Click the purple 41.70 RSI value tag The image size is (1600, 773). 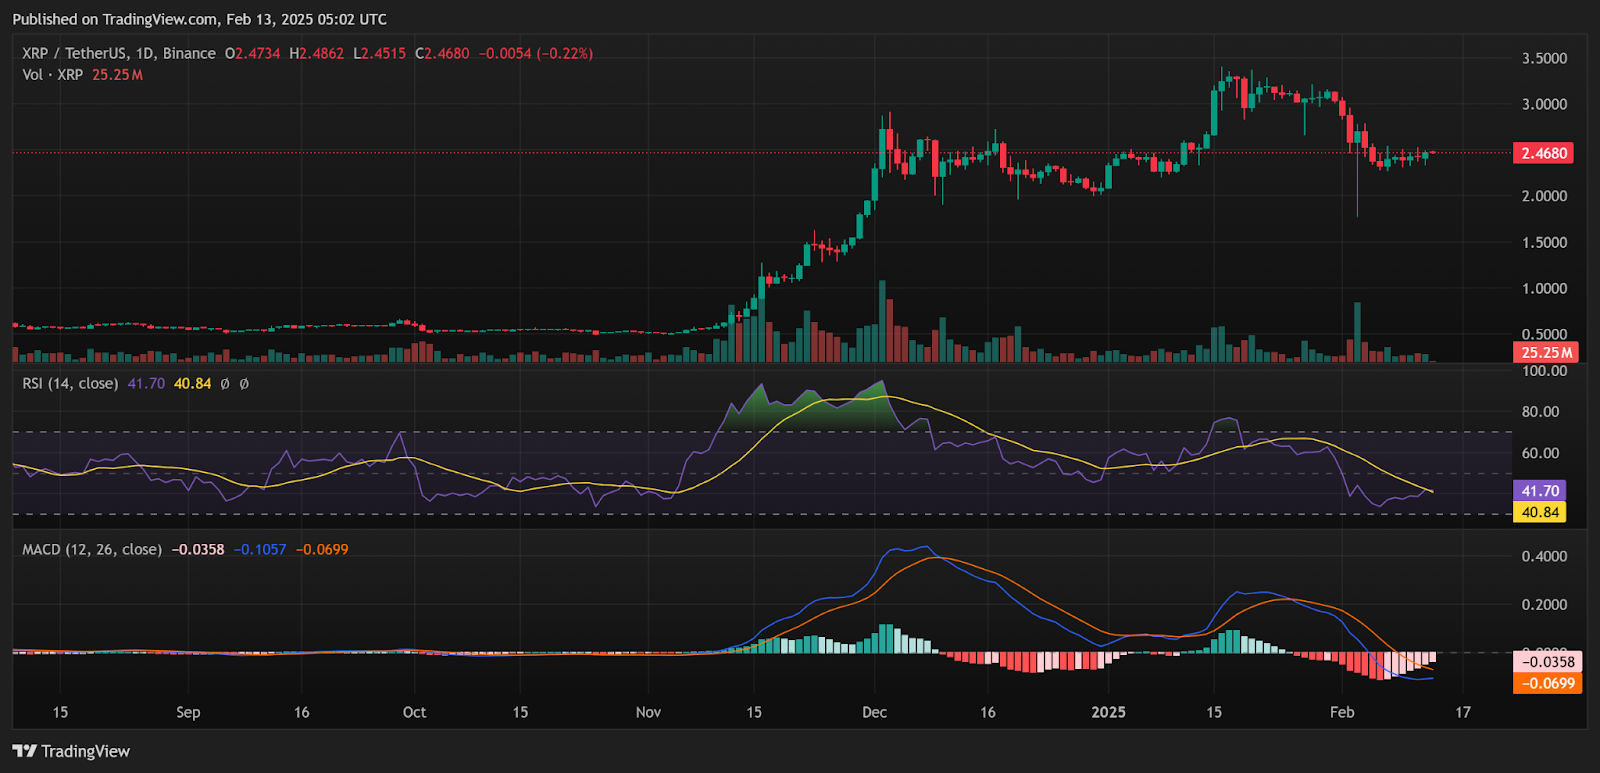(x=1540, y=491)
